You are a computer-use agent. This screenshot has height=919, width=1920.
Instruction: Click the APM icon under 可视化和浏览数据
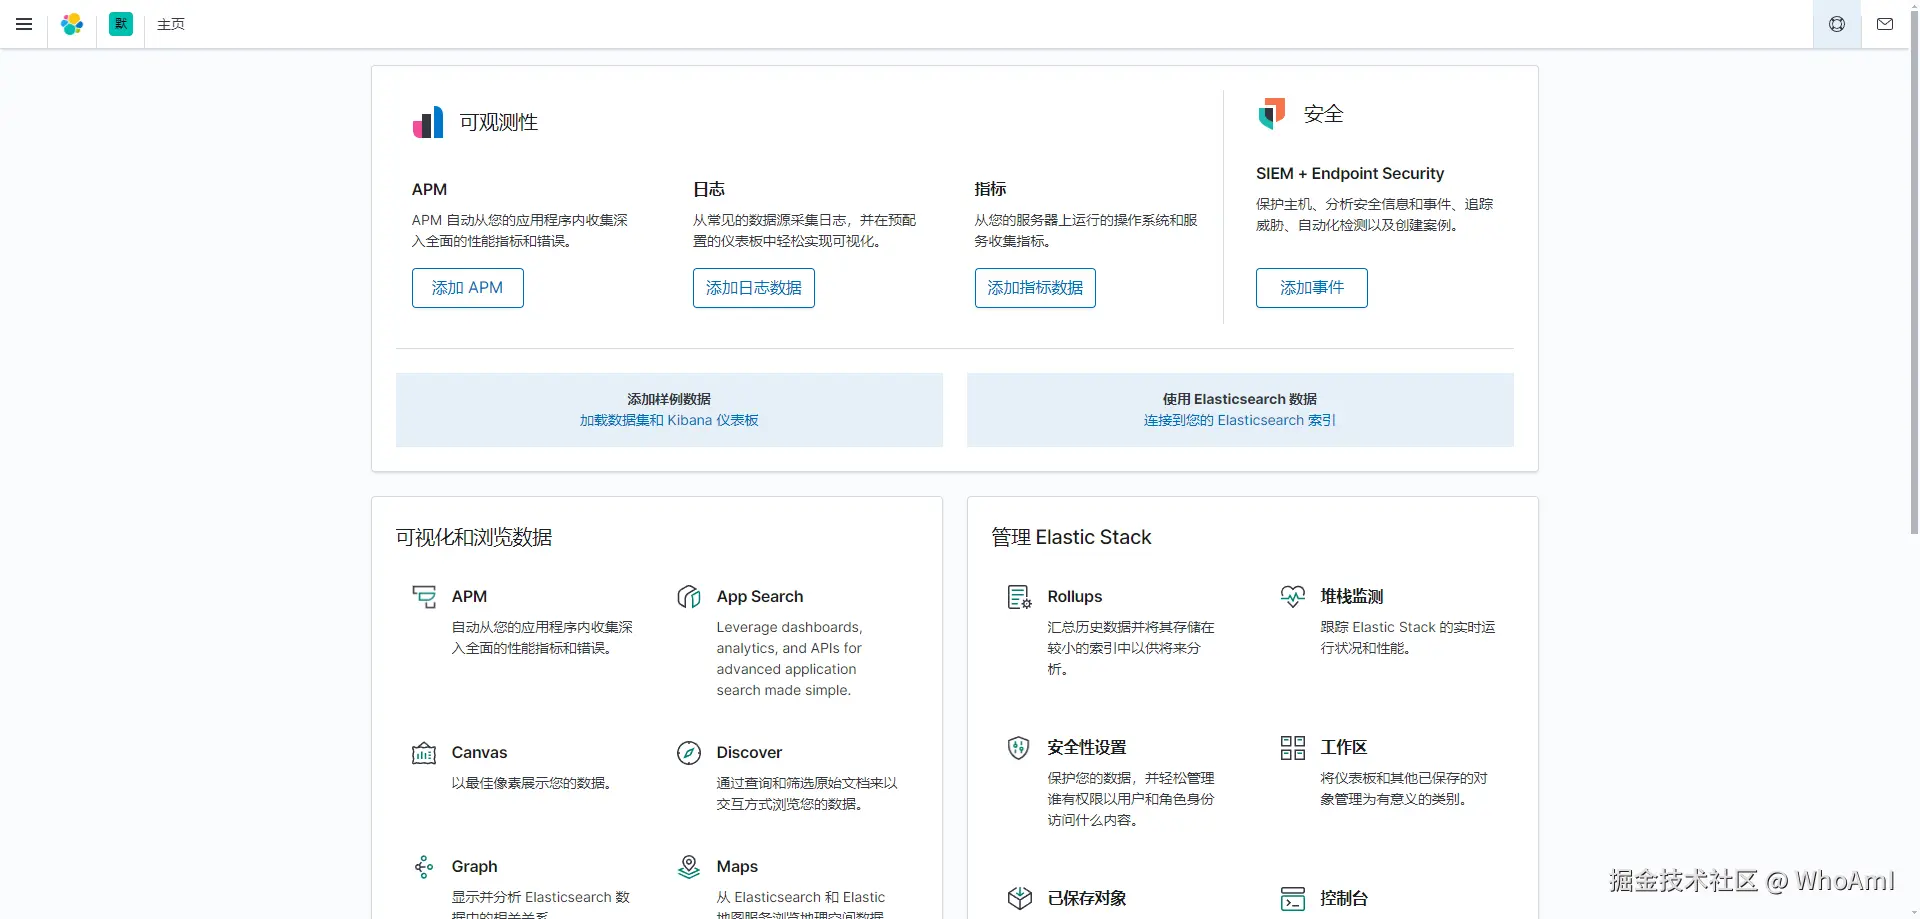tap(424, 597)
